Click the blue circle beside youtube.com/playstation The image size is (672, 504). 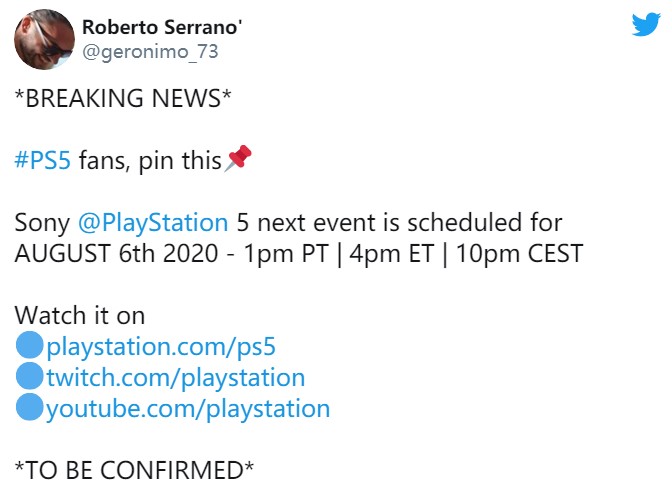click(x=30, y=409)
